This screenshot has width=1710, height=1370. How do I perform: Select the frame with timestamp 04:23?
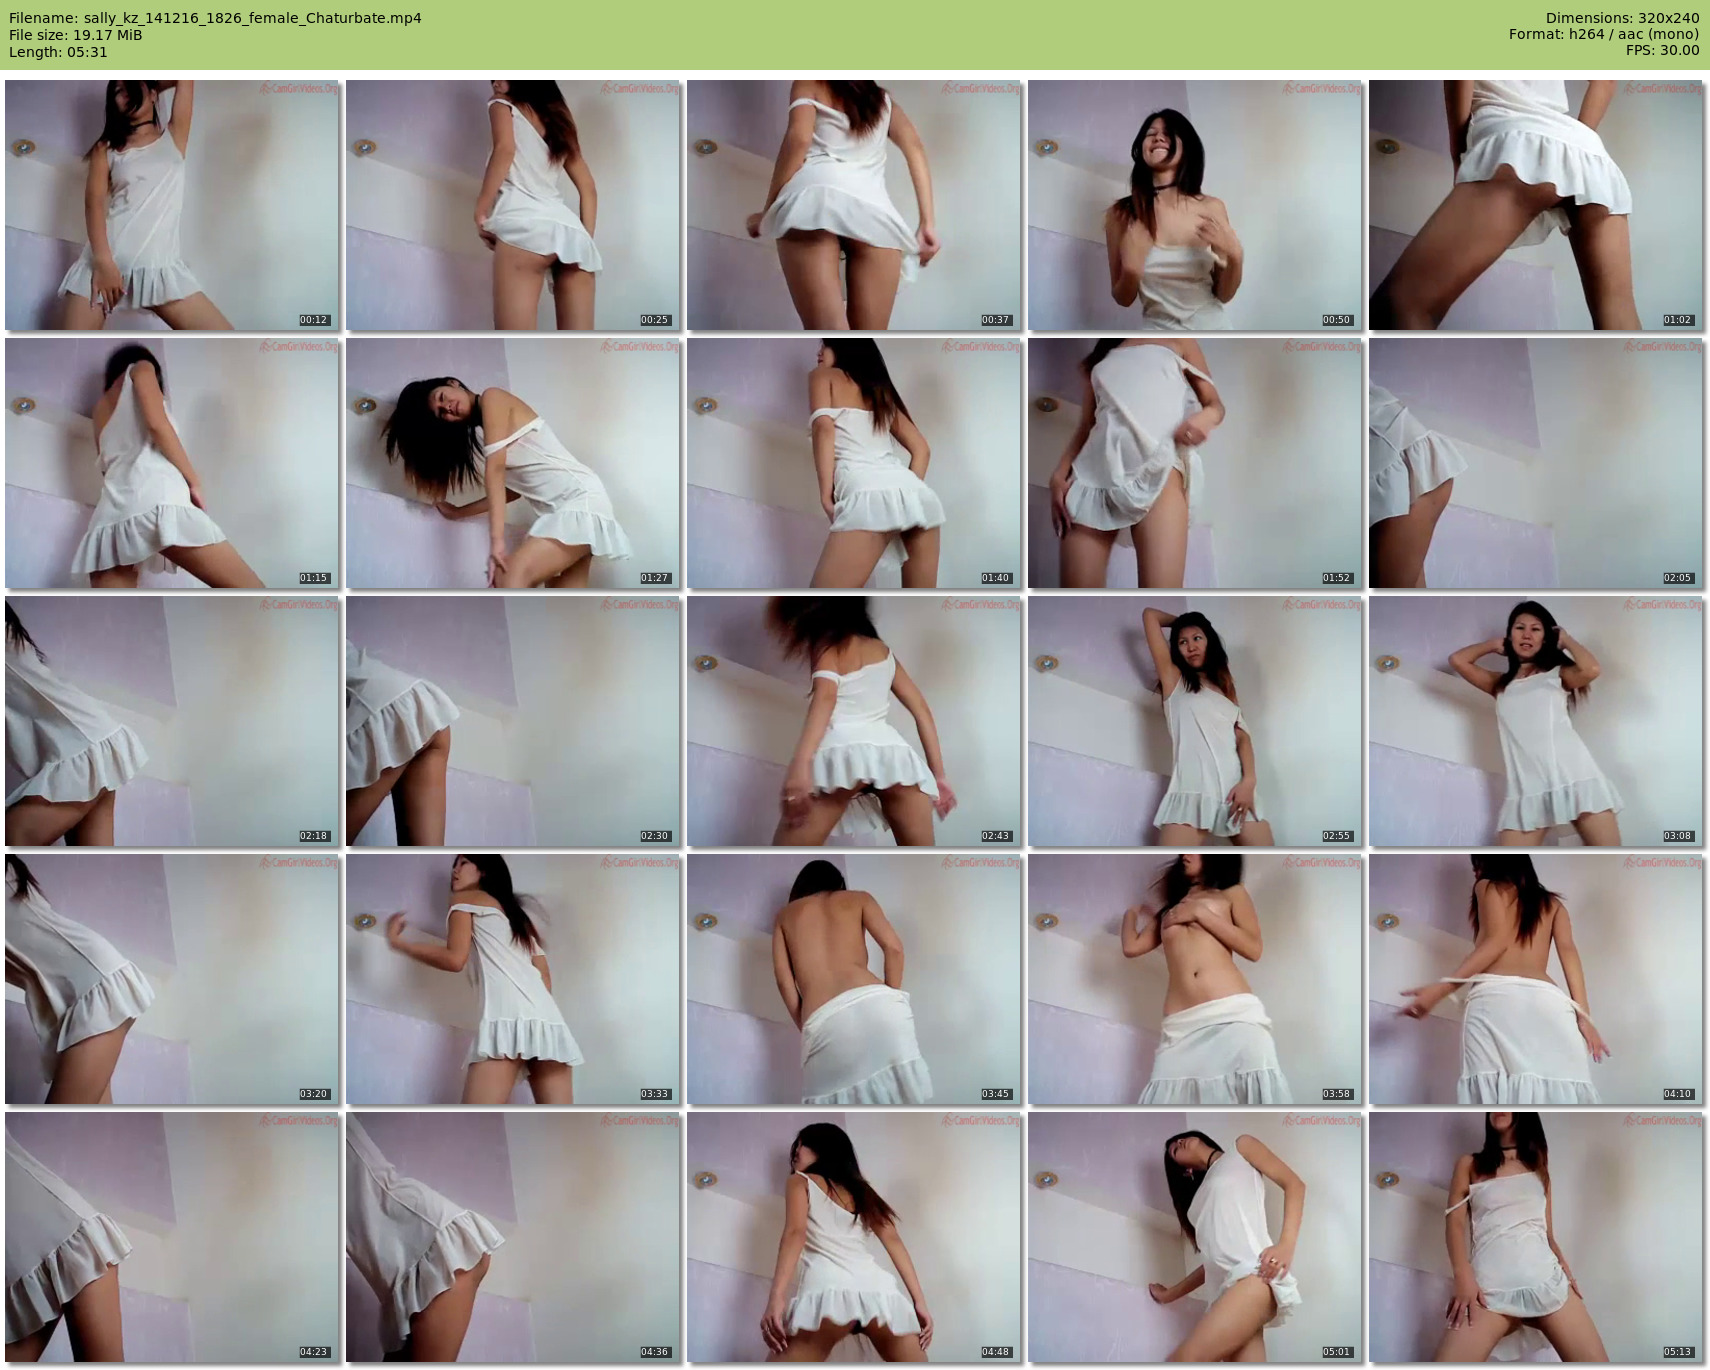tap(172, 1237)
